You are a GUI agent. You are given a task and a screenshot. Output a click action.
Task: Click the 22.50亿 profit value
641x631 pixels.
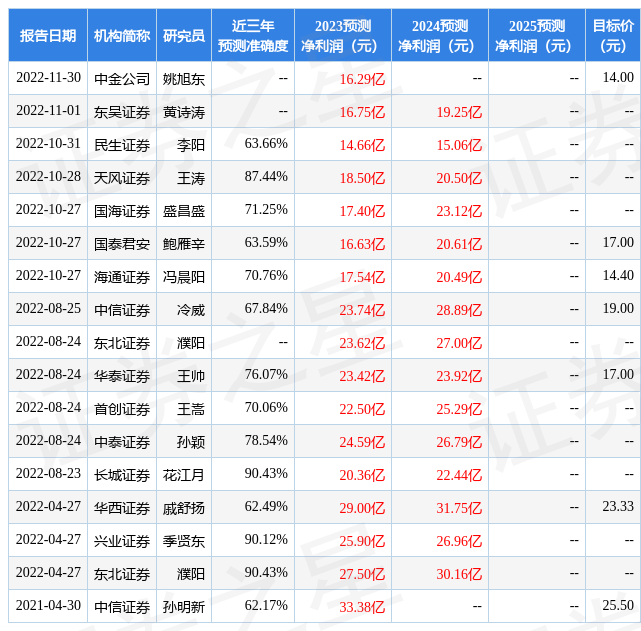tap(362, 409)
